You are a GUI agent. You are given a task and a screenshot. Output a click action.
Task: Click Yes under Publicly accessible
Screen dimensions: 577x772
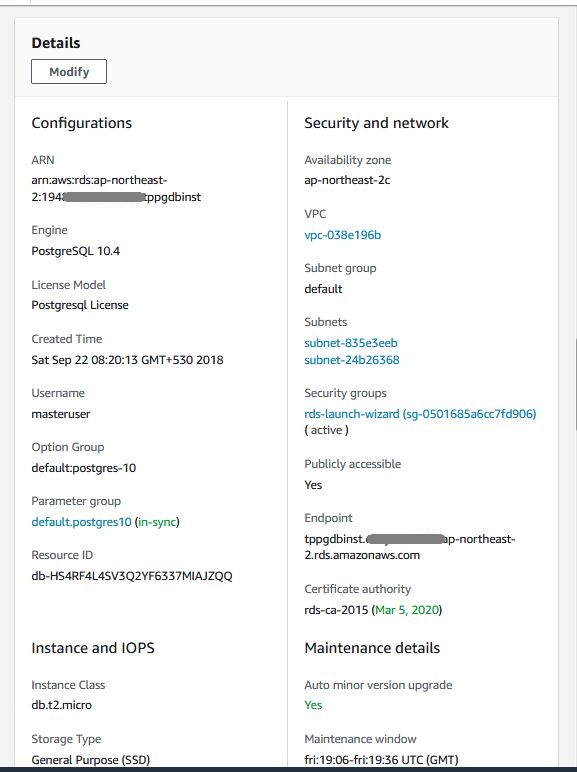(x=313, y=485)
